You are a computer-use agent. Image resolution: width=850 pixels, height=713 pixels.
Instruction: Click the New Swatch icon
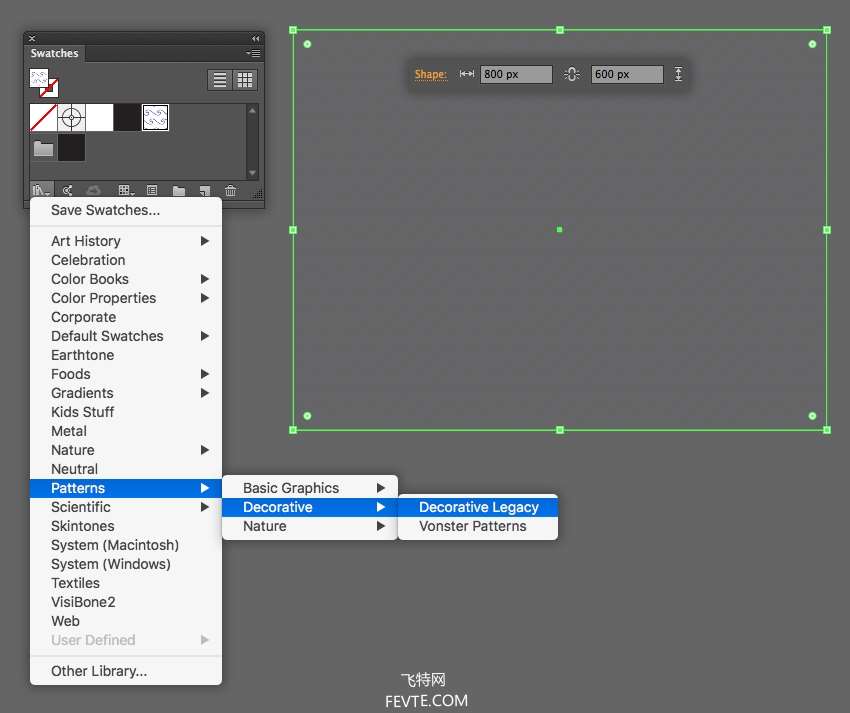point(204,191)
